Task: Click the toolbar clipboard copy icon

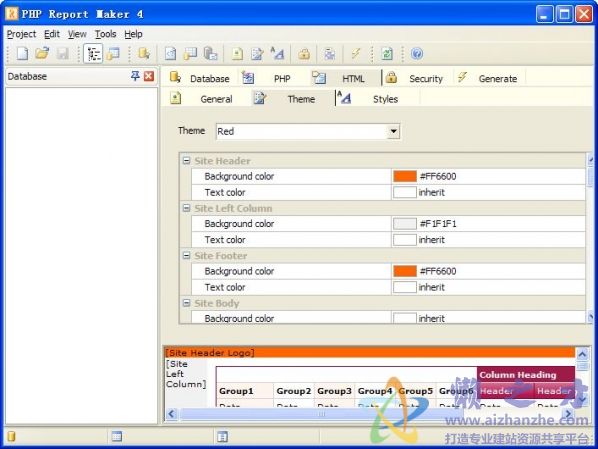Action: click(x=210, y=53)
